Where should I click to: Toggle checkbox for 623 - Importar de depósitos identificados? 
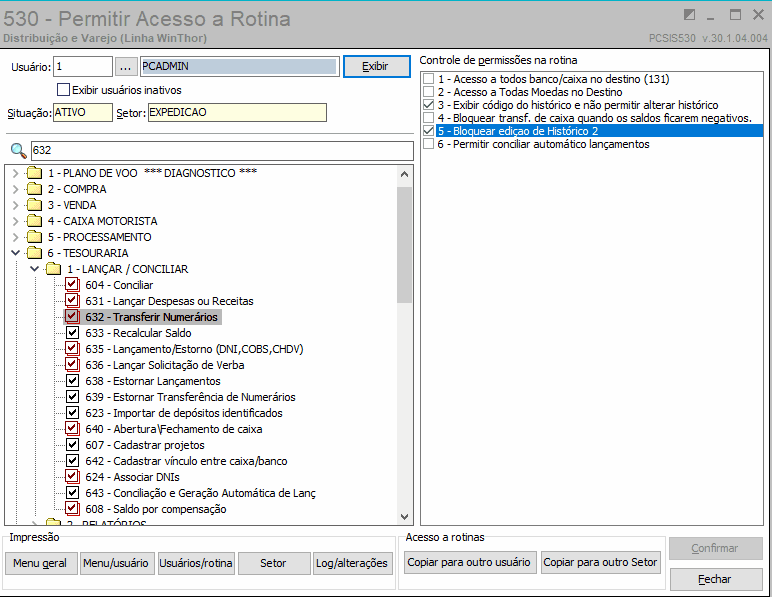(72, 412)
